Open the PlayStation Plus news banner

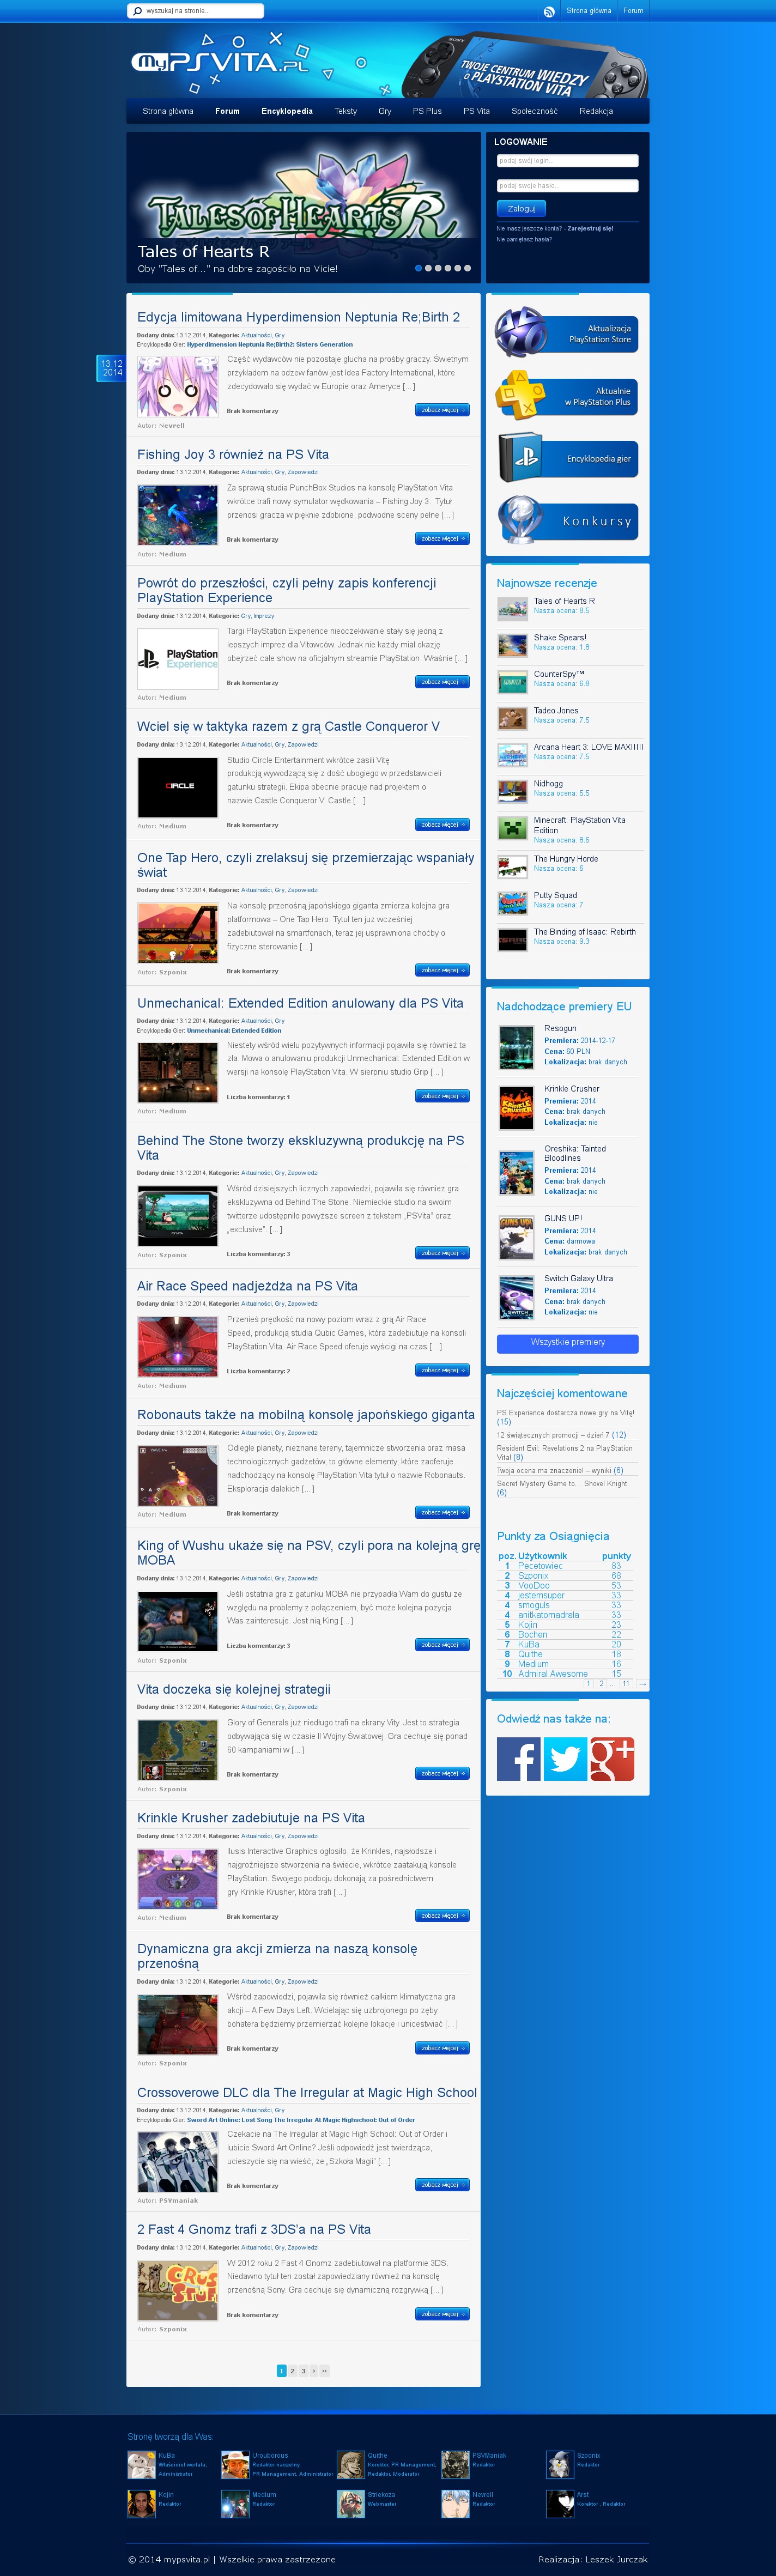[x=567, y=396]
